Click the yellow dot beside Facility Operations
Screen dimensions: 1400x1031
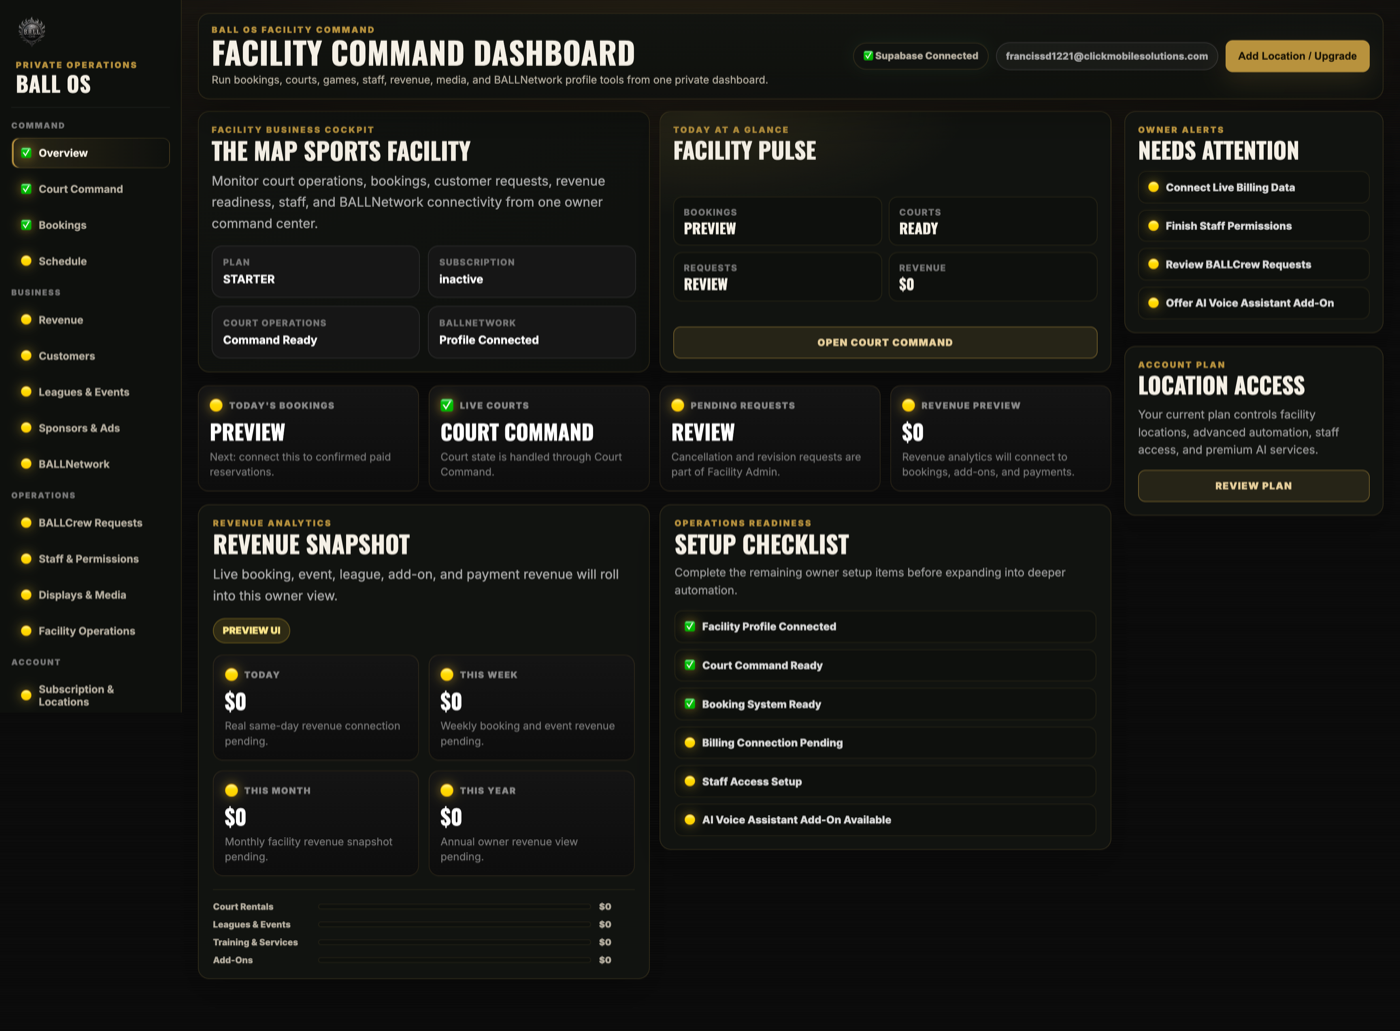point(26,631)
